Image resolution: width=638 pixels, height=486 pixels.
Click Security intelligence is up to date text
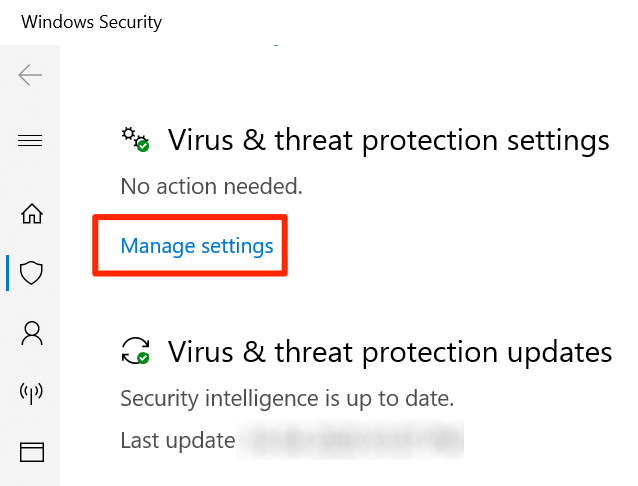click(x=287, y=399)
